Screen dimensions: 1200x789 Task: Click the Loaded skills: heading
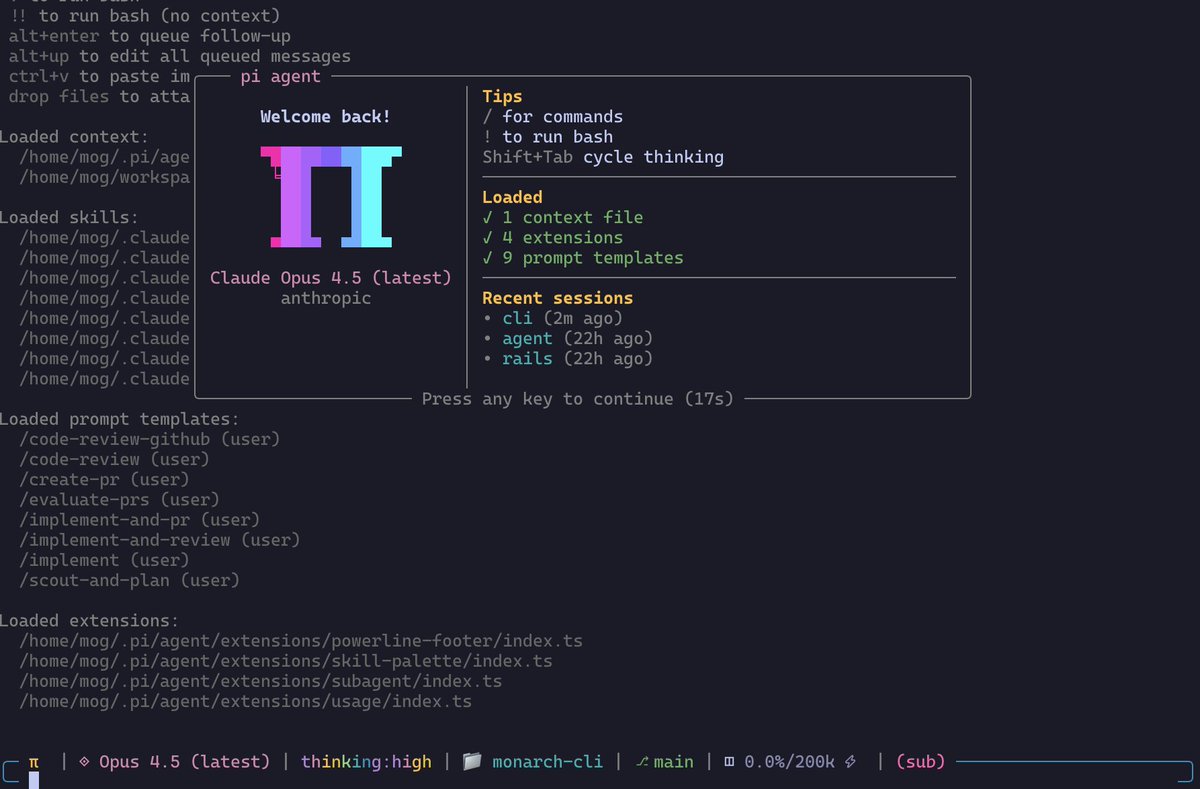tap(70, 217)
